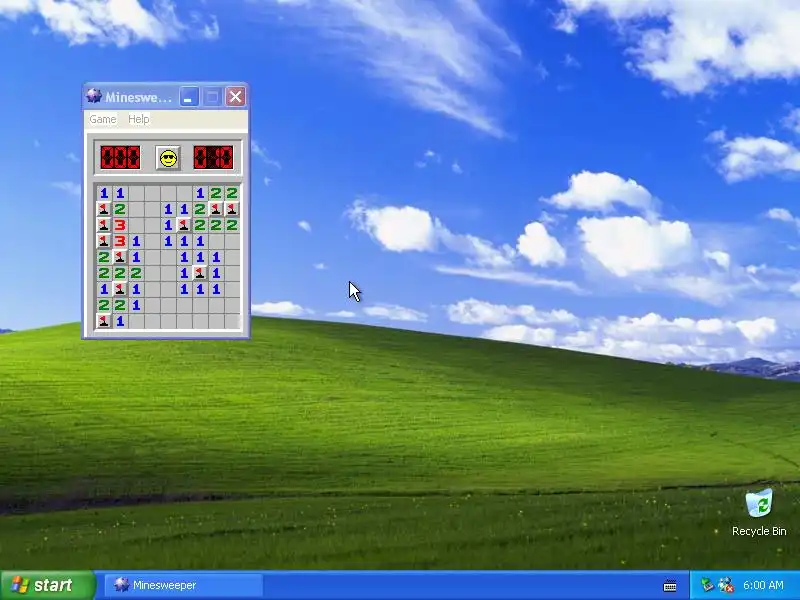
Task: Click the sunglasses smiley face button
Action: [168, 158]
